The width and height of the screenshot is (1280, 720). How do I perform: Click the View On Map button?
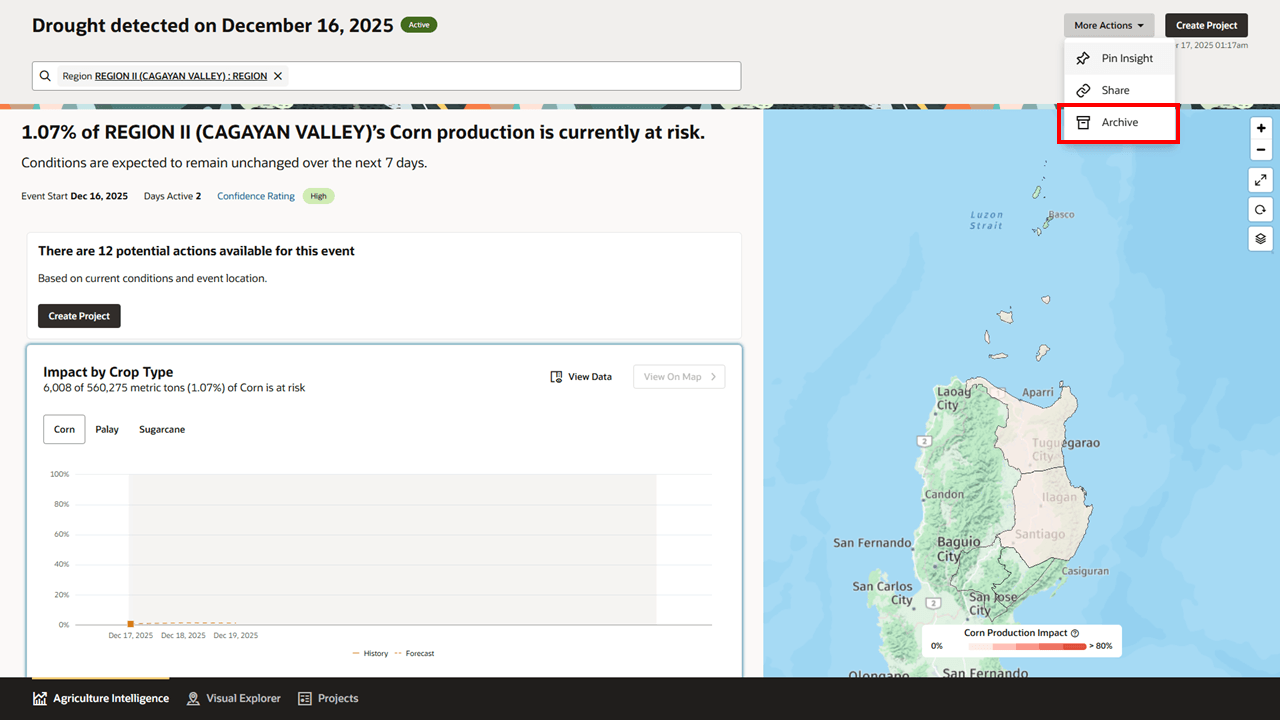(x=679, y=377)
